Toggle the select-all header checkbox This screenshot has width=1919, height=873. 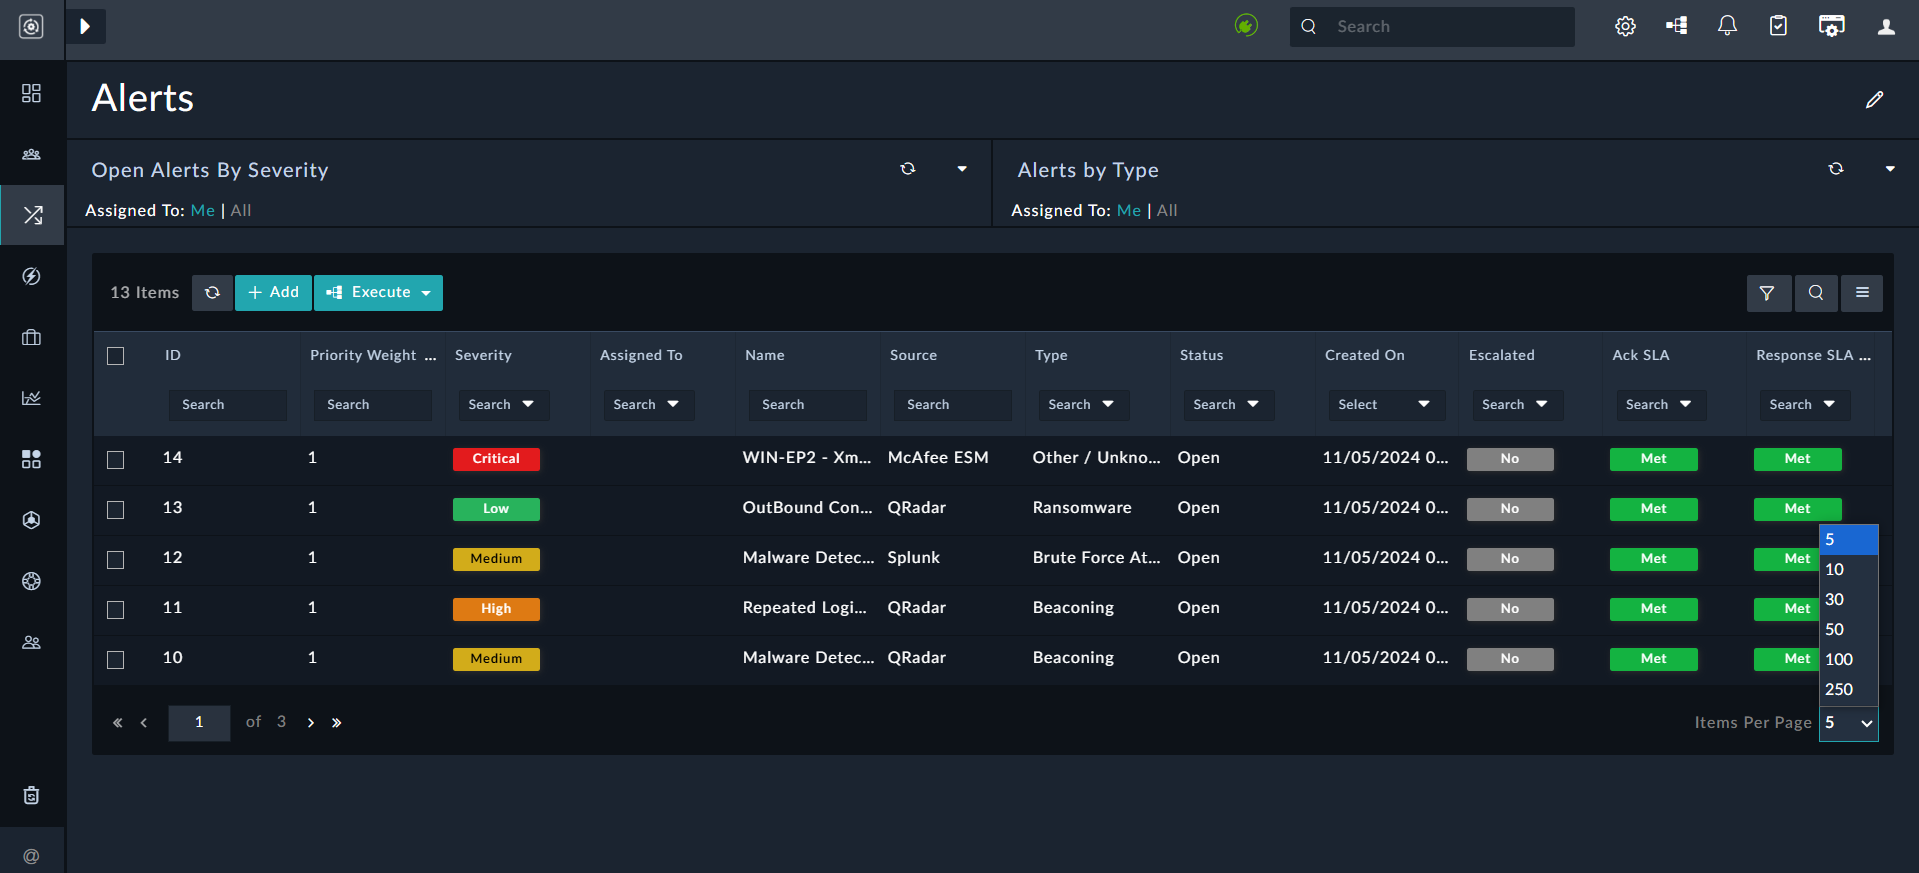116,356
